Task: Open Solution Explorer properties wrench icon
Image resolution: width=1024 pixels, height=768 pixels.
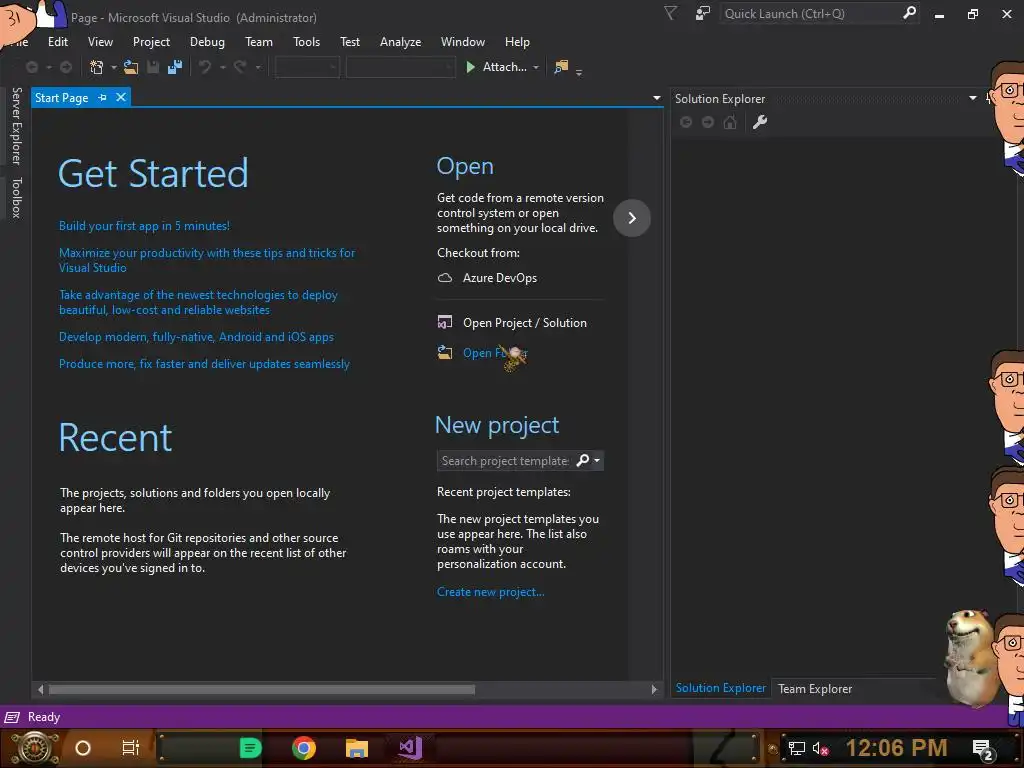Action: pos(760,122)
